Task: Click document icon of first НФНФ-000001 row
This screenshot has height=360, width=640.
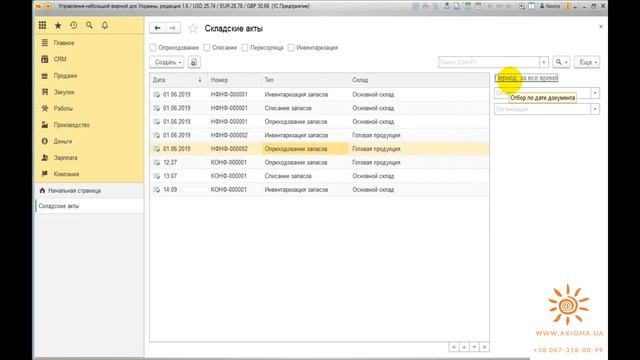Action: point(156,94)
